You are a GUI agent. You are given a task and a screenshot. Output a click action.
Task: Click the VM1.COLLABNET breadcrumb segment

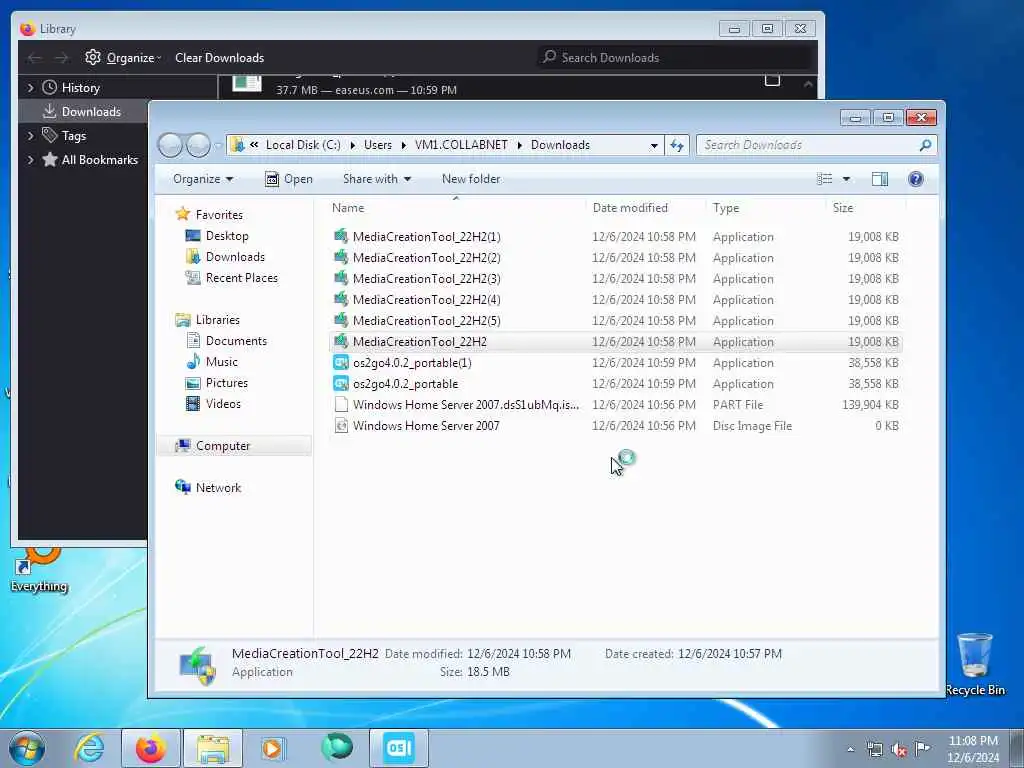[461, 145]
